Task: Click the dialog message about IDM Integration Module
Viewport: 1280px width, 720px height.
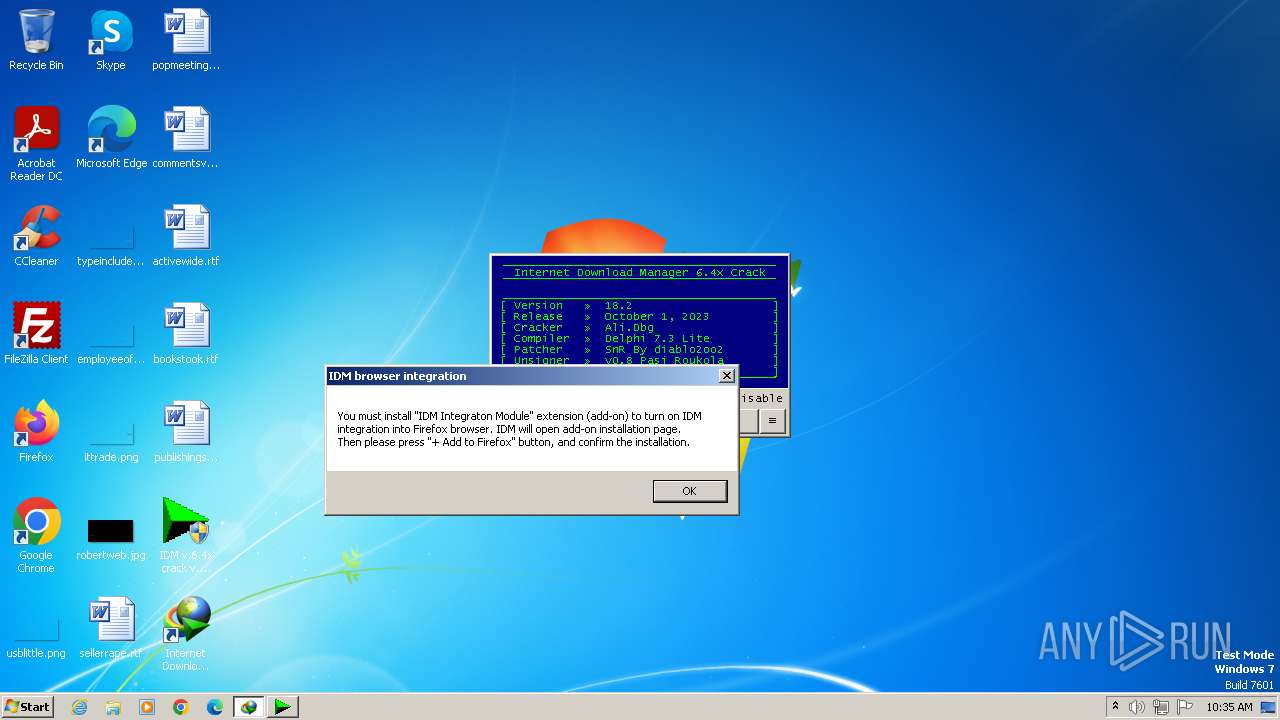Action: click(519, 429)
